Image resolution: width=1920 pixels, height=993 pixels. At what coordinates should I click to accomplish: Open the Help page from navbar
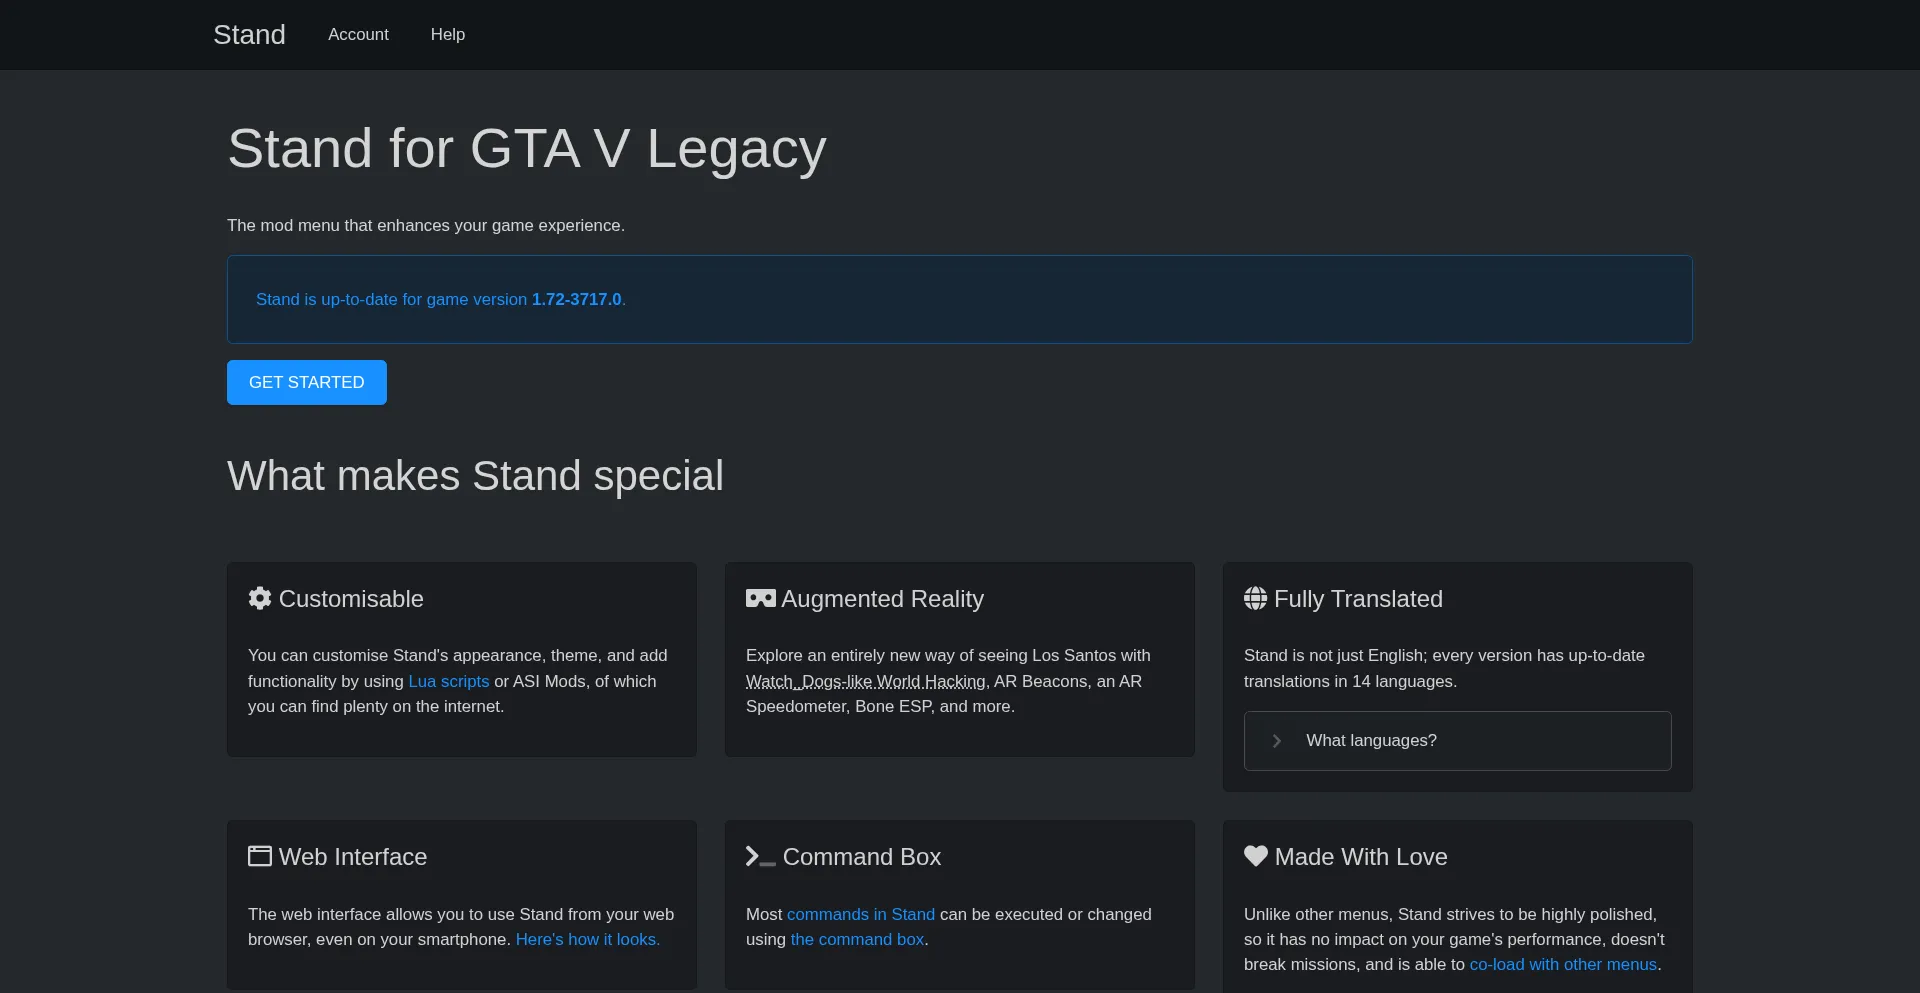[x=447, y=34]
